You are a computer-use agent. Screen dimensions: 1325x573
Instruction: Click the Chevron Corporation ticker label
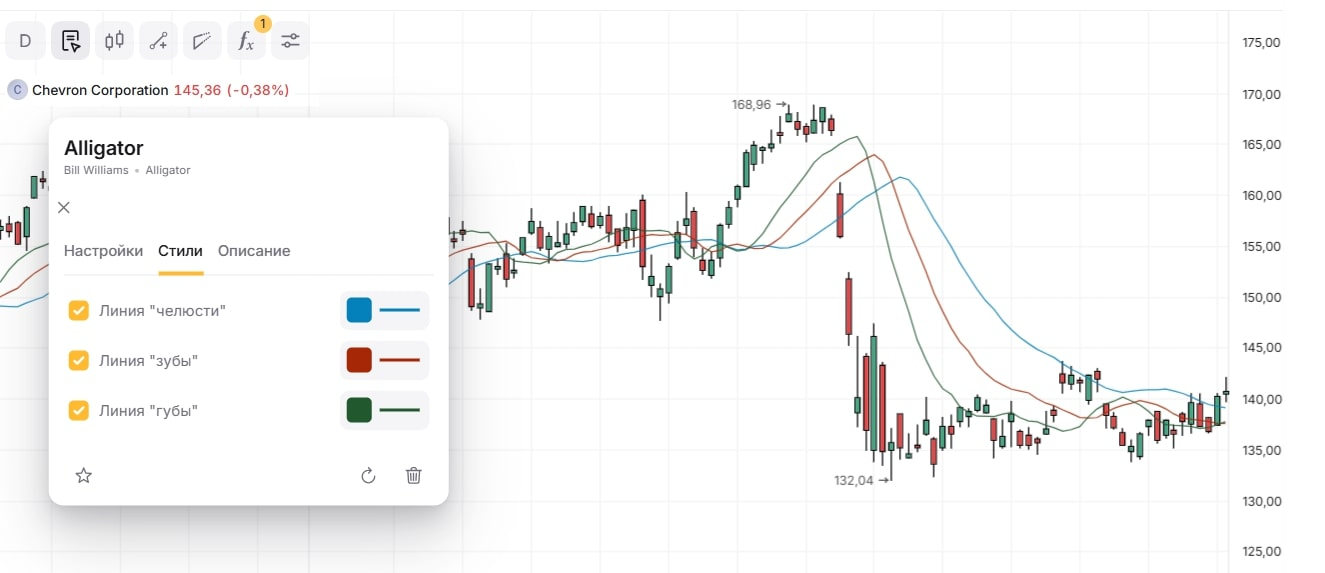pyautogui.click(x=100, y=90)
